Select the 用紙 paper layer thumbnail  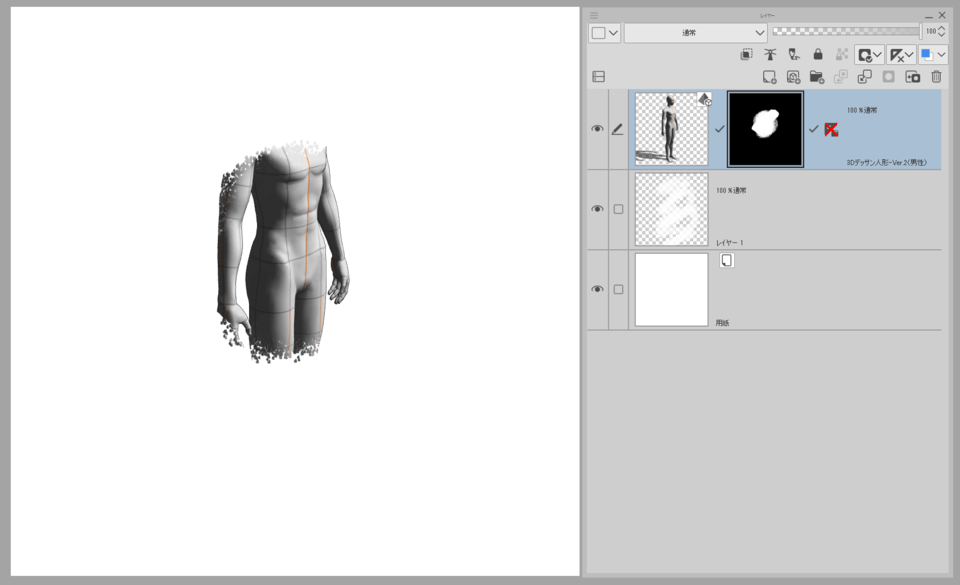point(671,289)
